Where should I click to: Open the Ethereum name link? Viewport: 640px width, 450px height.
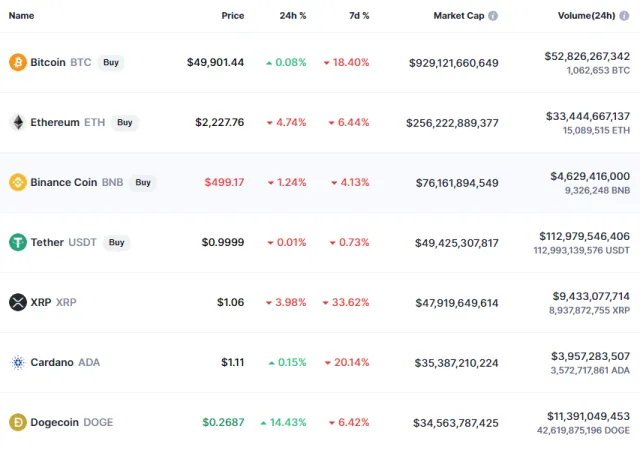click(x=55, y=123)
